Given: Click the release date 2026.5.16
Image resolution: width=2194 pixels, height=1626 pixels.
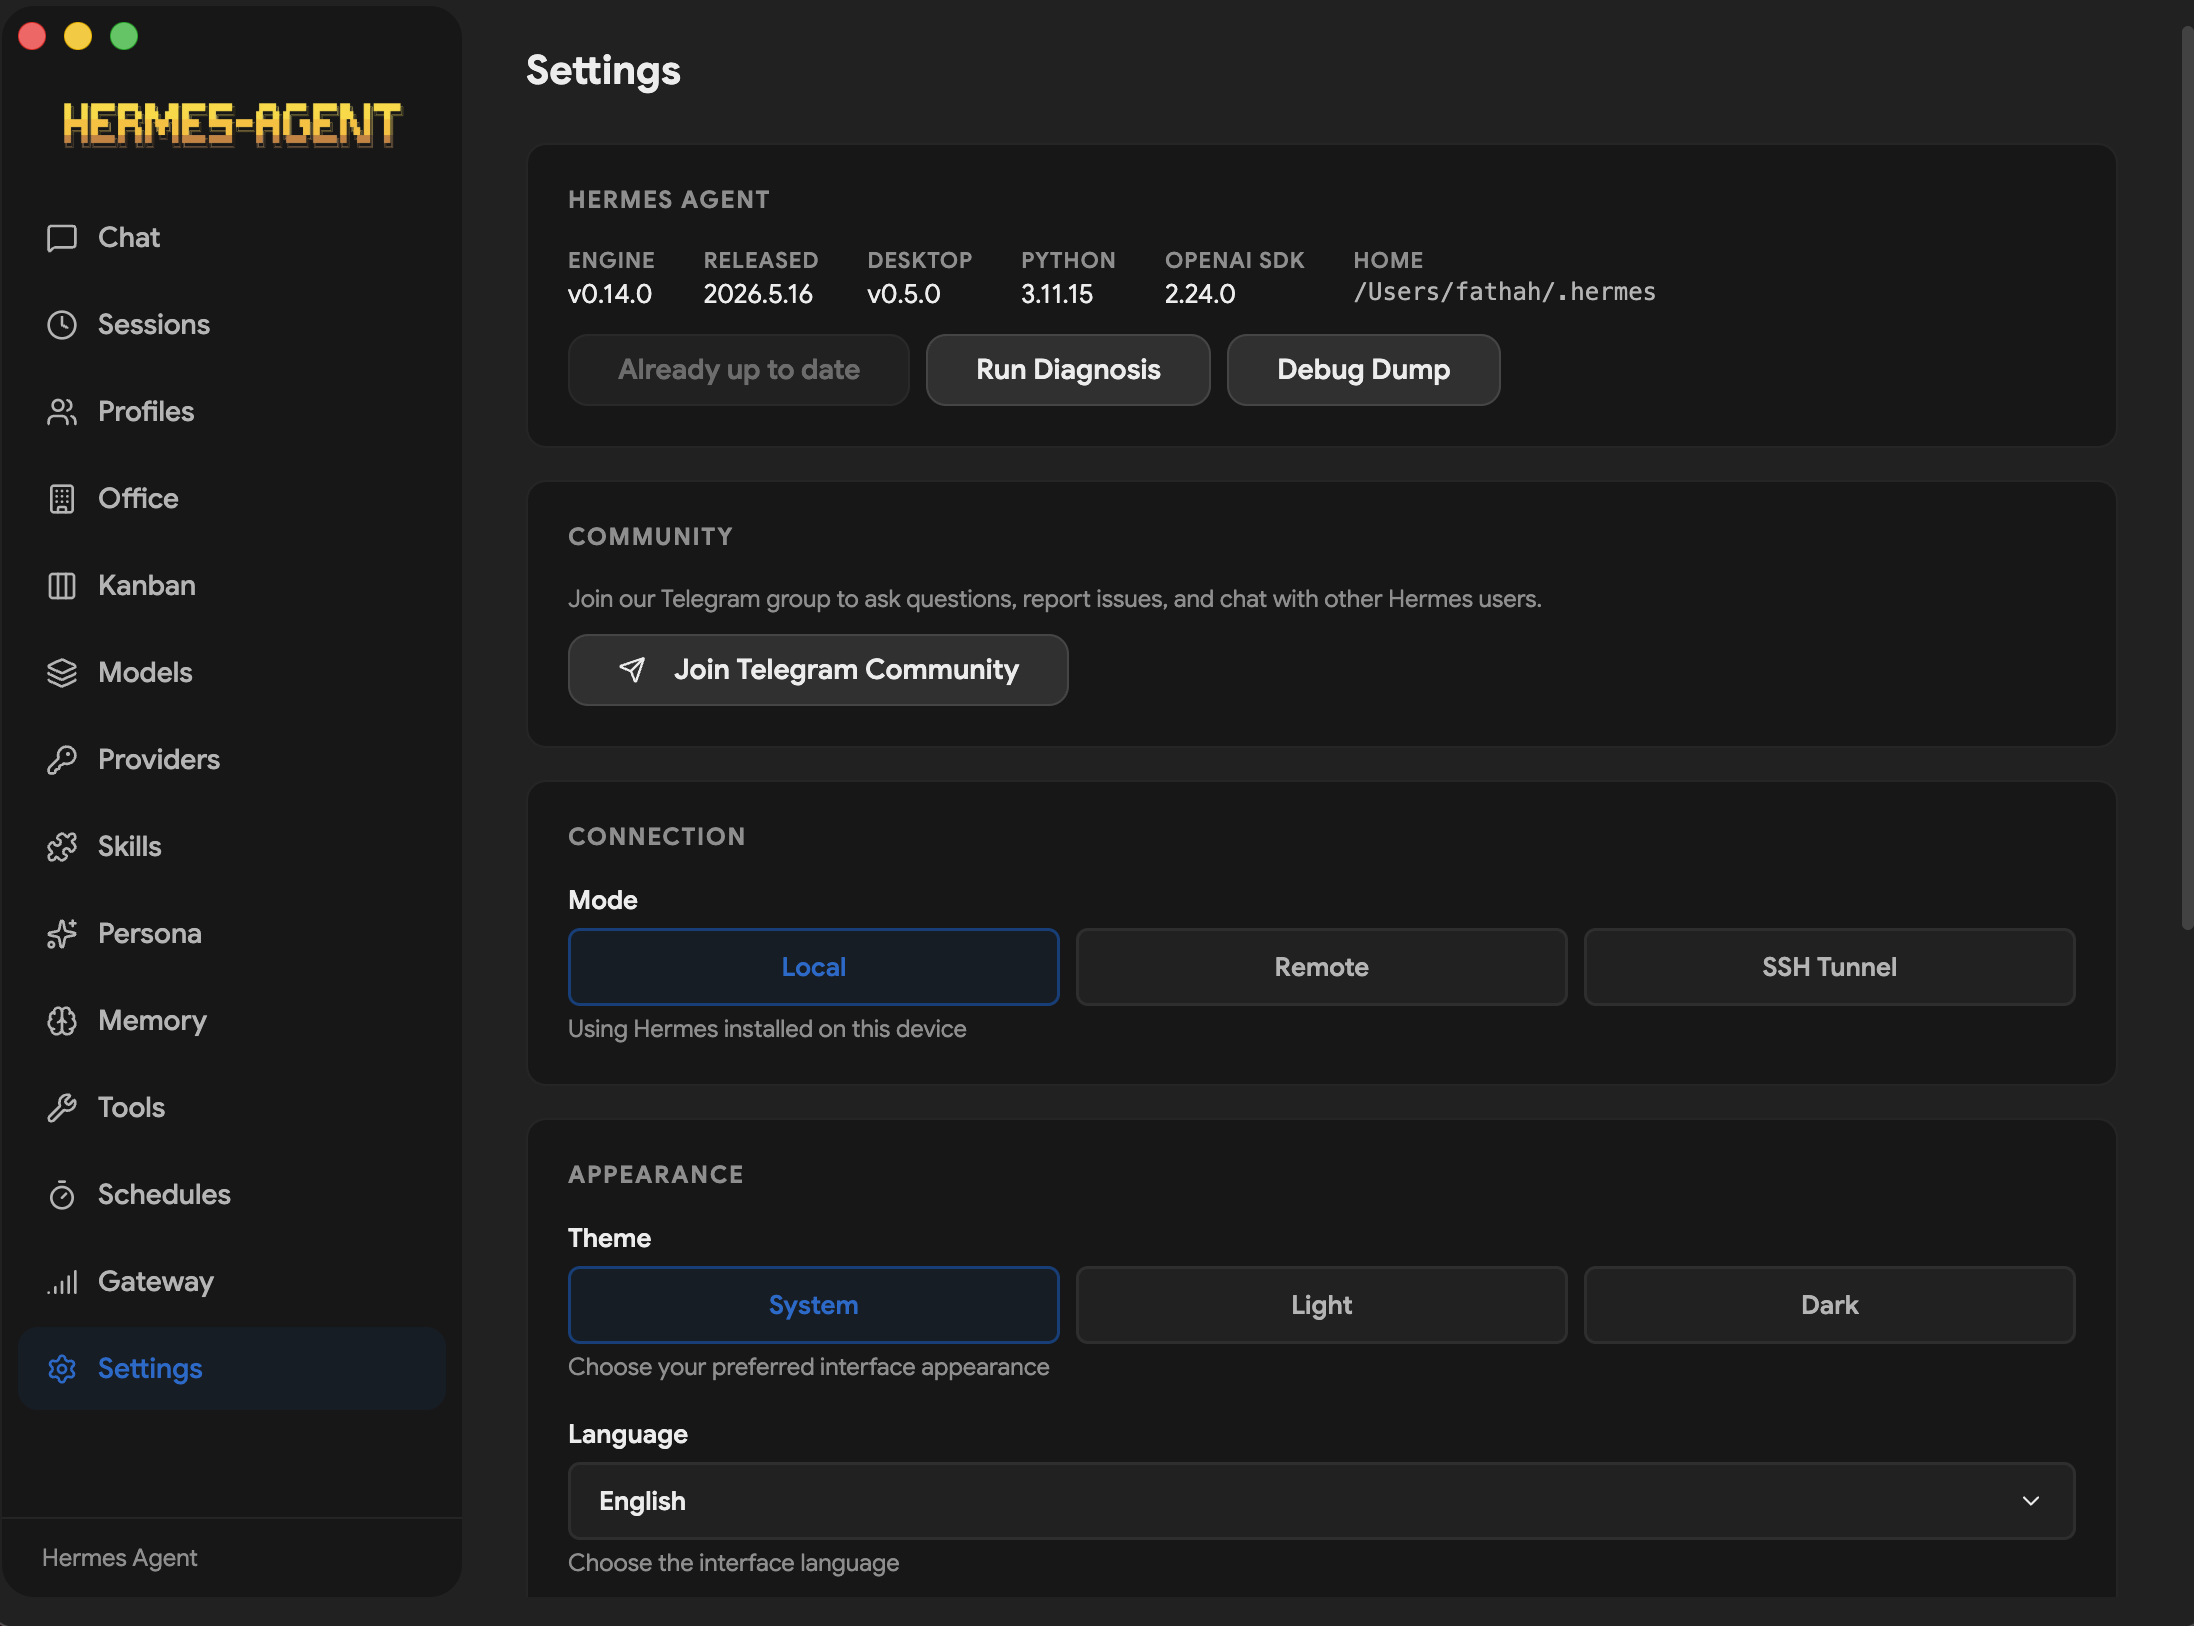Looking at the screenshot, I should click(x=758, y=294).
